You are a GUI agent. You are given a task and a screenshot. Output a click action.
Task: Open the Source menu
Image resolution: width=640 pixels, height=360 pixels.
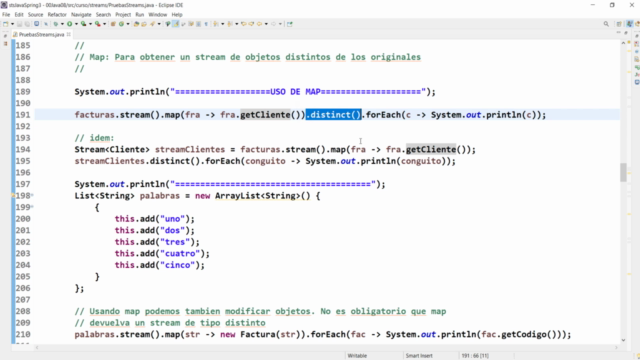pyautogui.click(x=35, y=14)
